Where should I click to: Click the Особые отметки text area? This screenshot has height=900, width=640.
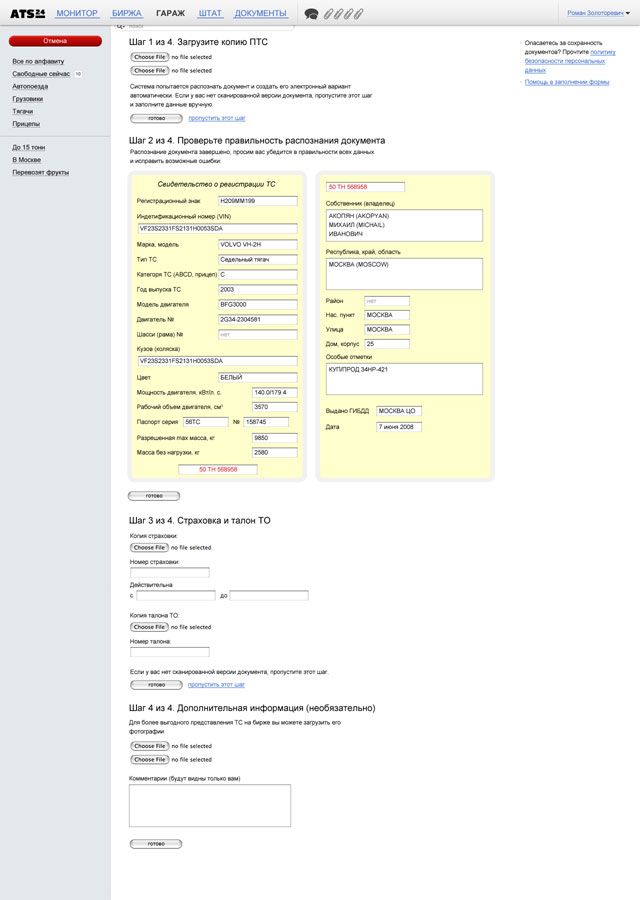404,379
